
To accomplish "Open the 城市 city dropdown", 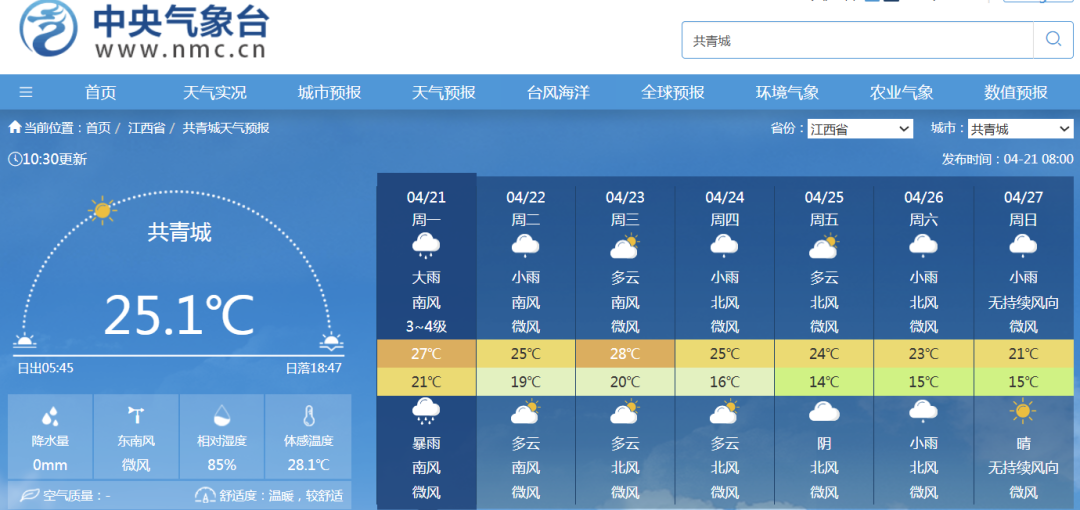I will [x=1019, y=129].
